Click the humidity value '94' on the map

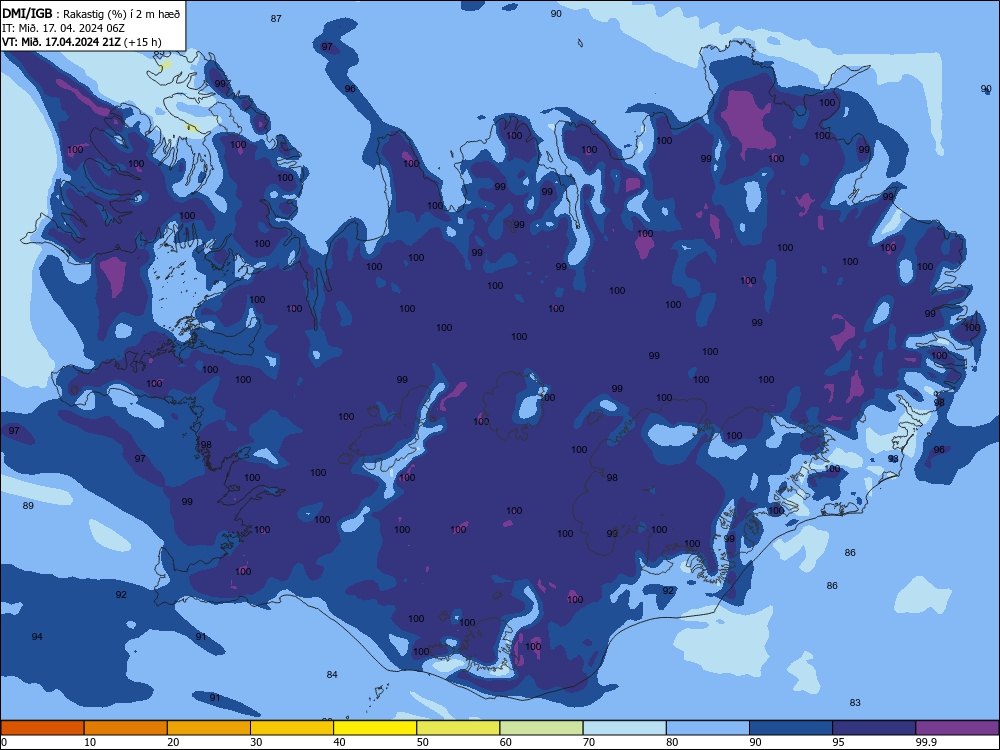click(x=37, y=636)
